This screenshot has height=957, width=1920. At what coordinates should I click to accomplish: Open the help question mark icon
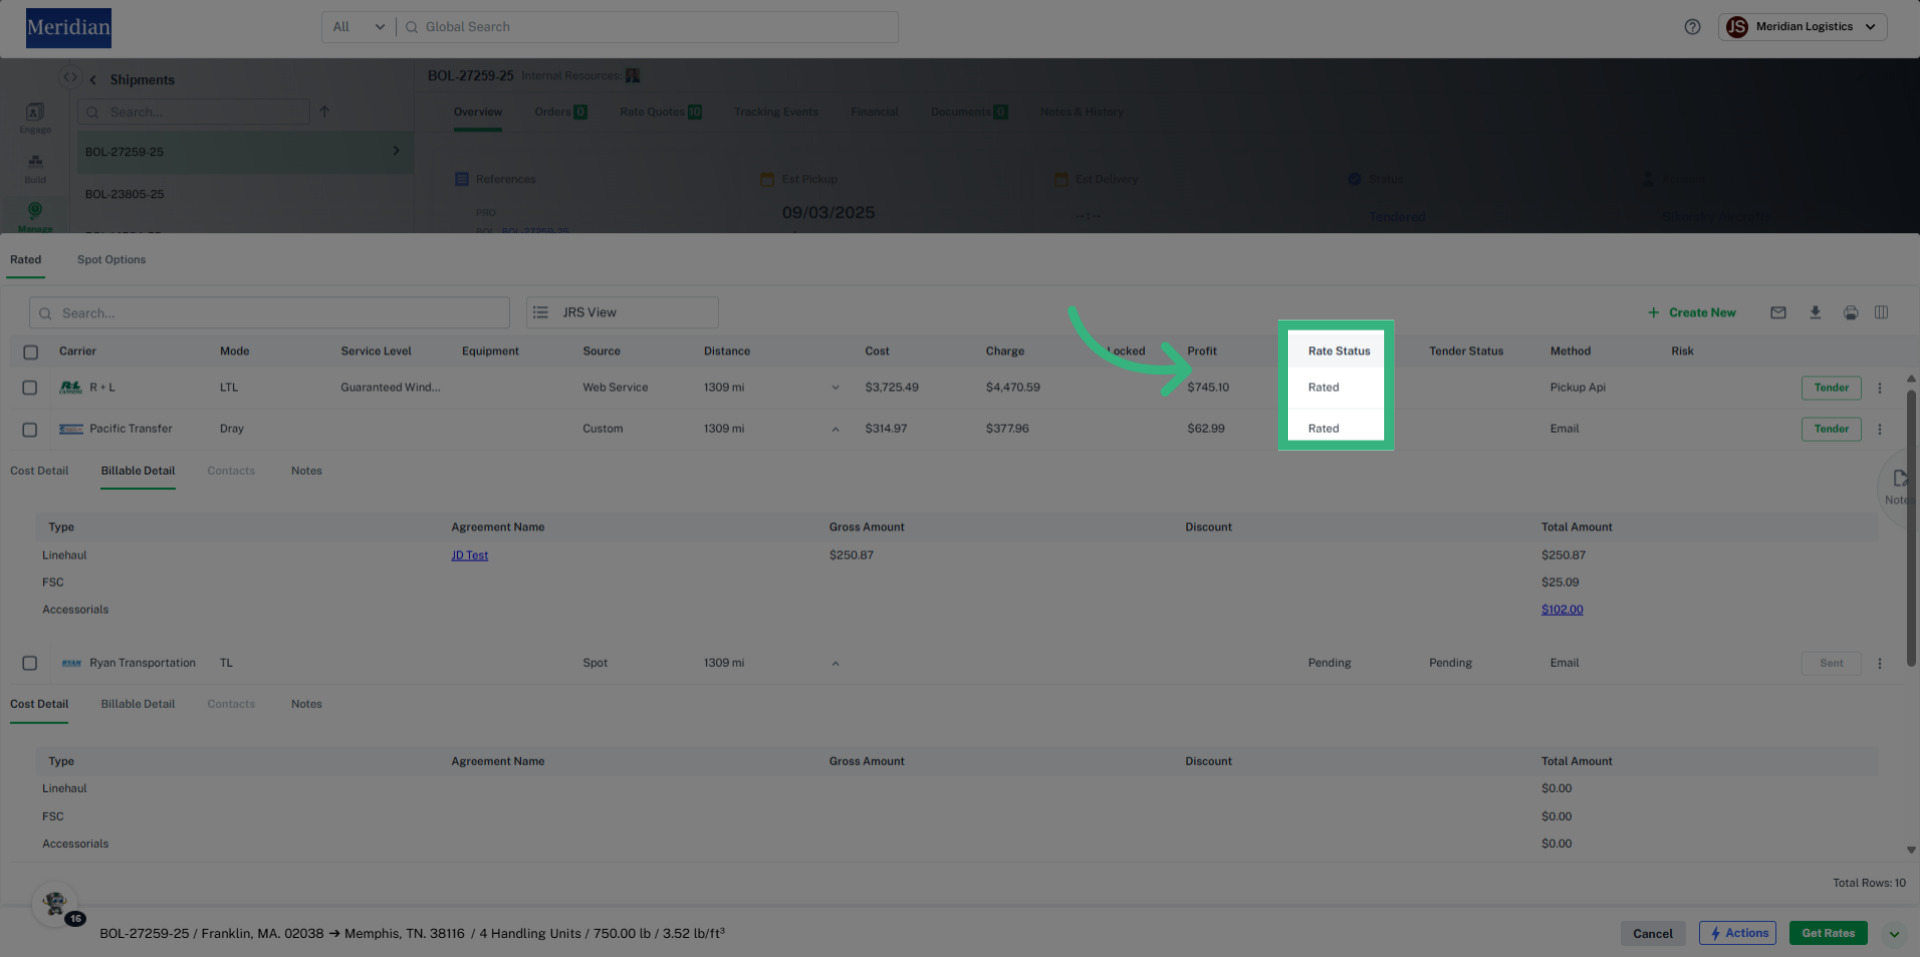1692,27
